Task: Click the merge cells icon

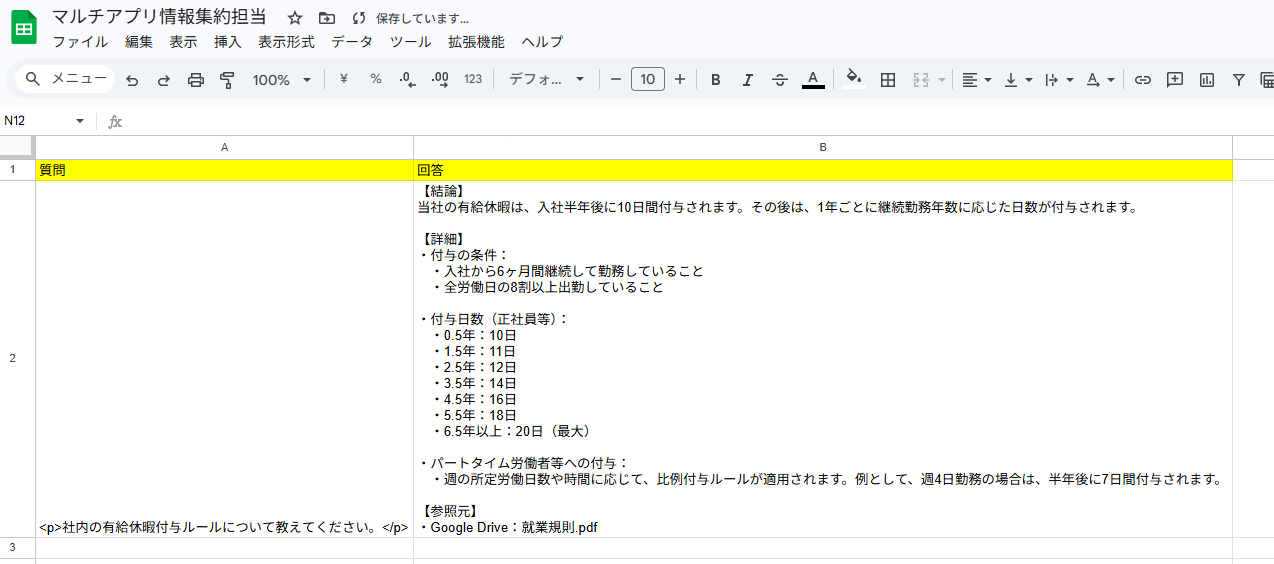Action: [x=921, y=80]
